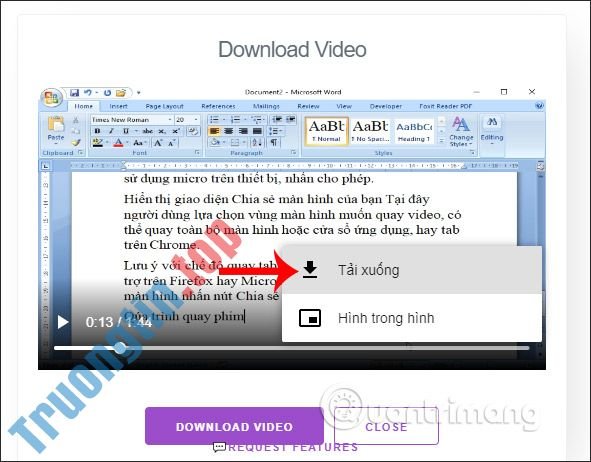
Task: Click the Clear Formatting icon in Font group
Action: tap(193, 131)
